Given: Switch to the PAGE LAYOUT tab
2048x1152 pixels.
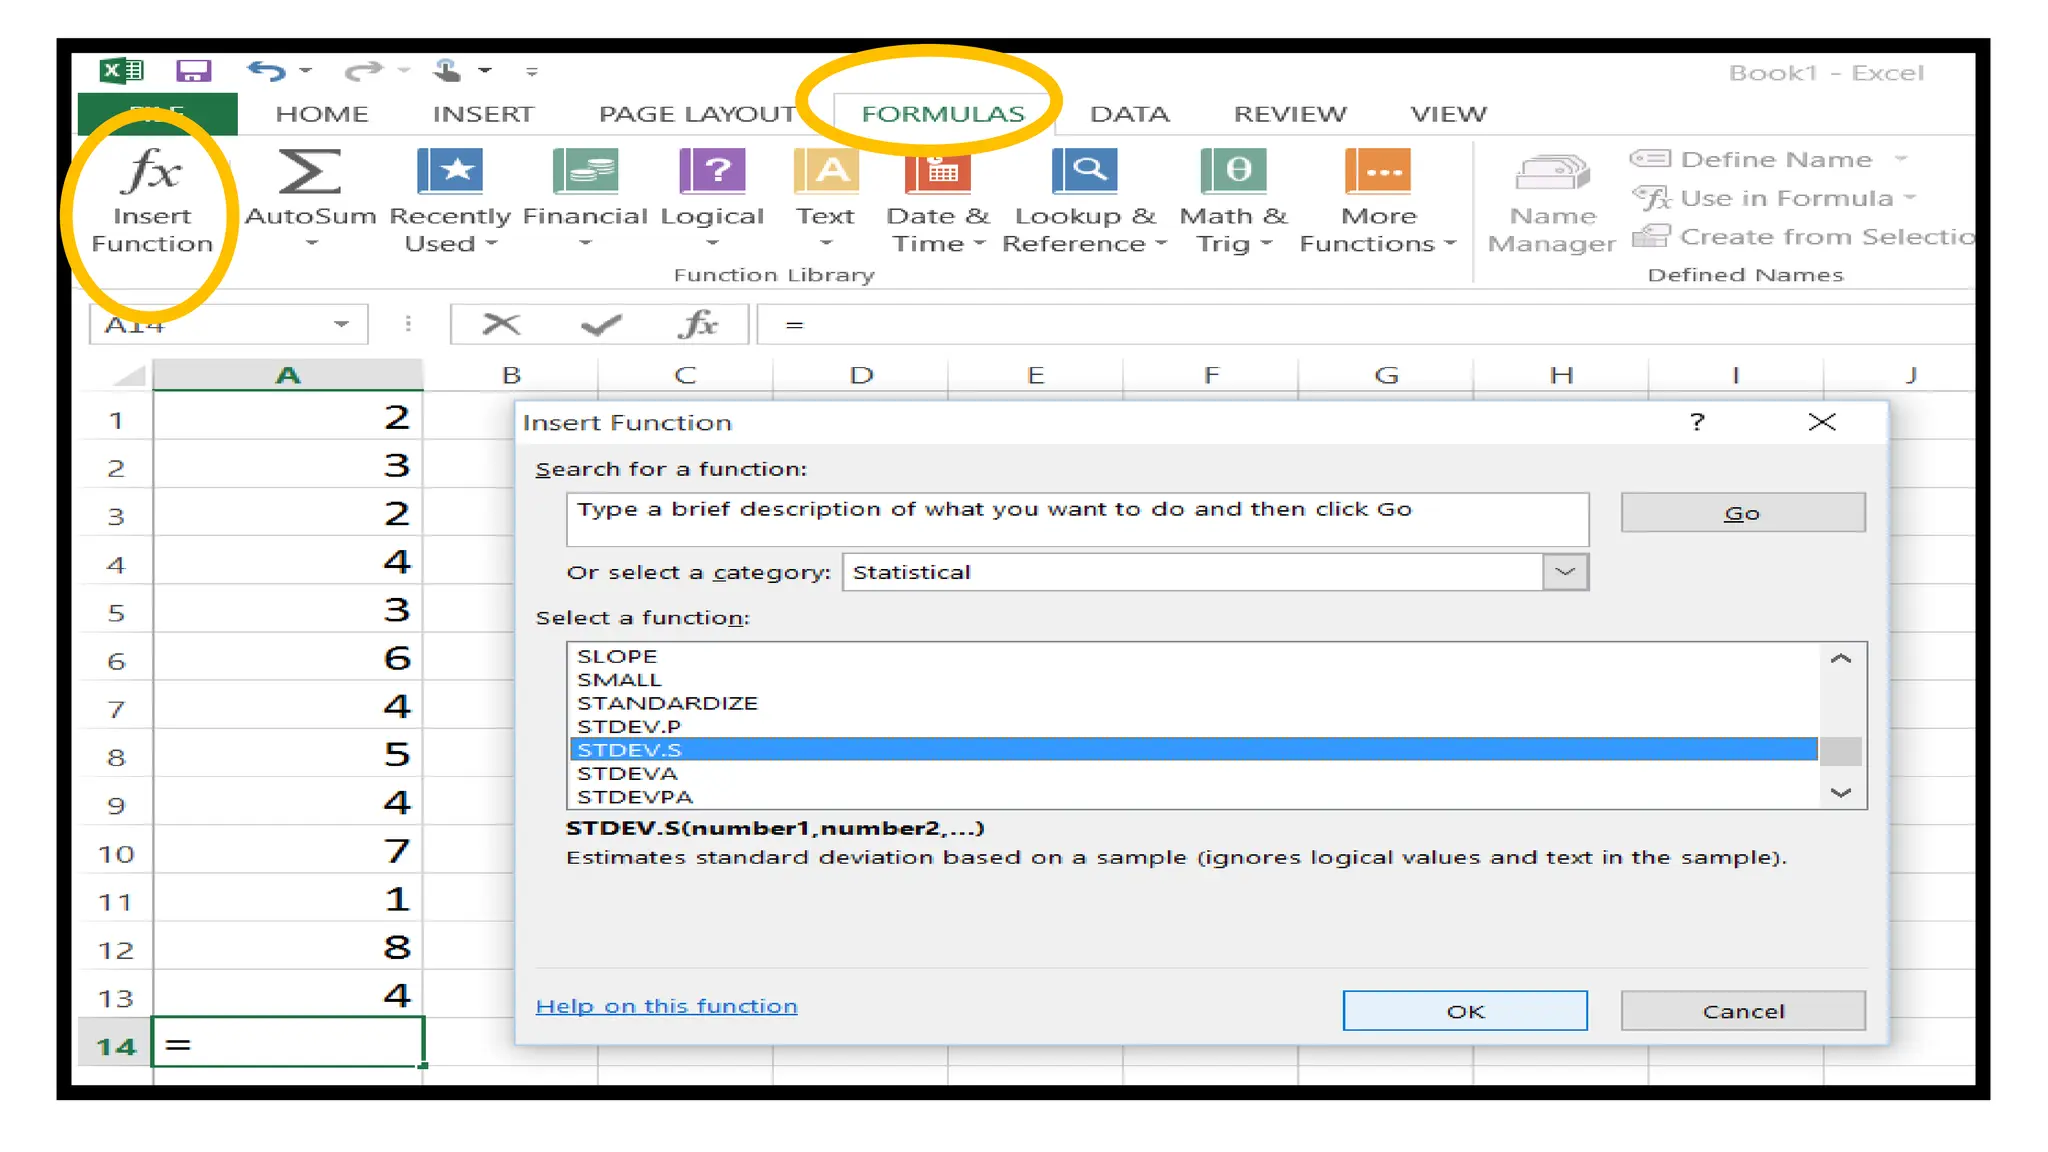Looking at the screenshot, I should point(697,114).
